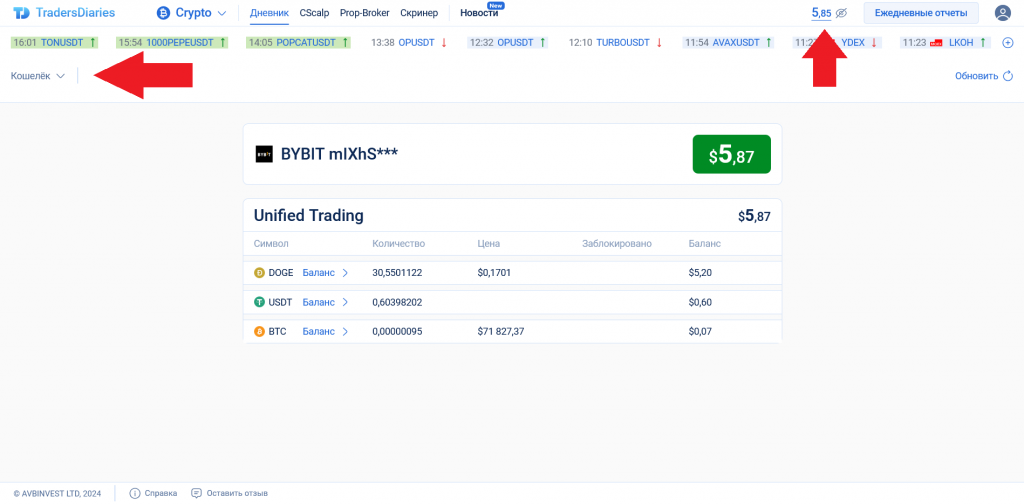Click Обновить to refresh the wallet
The height and width of the screenshot is (504, 1024).
tap(984, 76)
